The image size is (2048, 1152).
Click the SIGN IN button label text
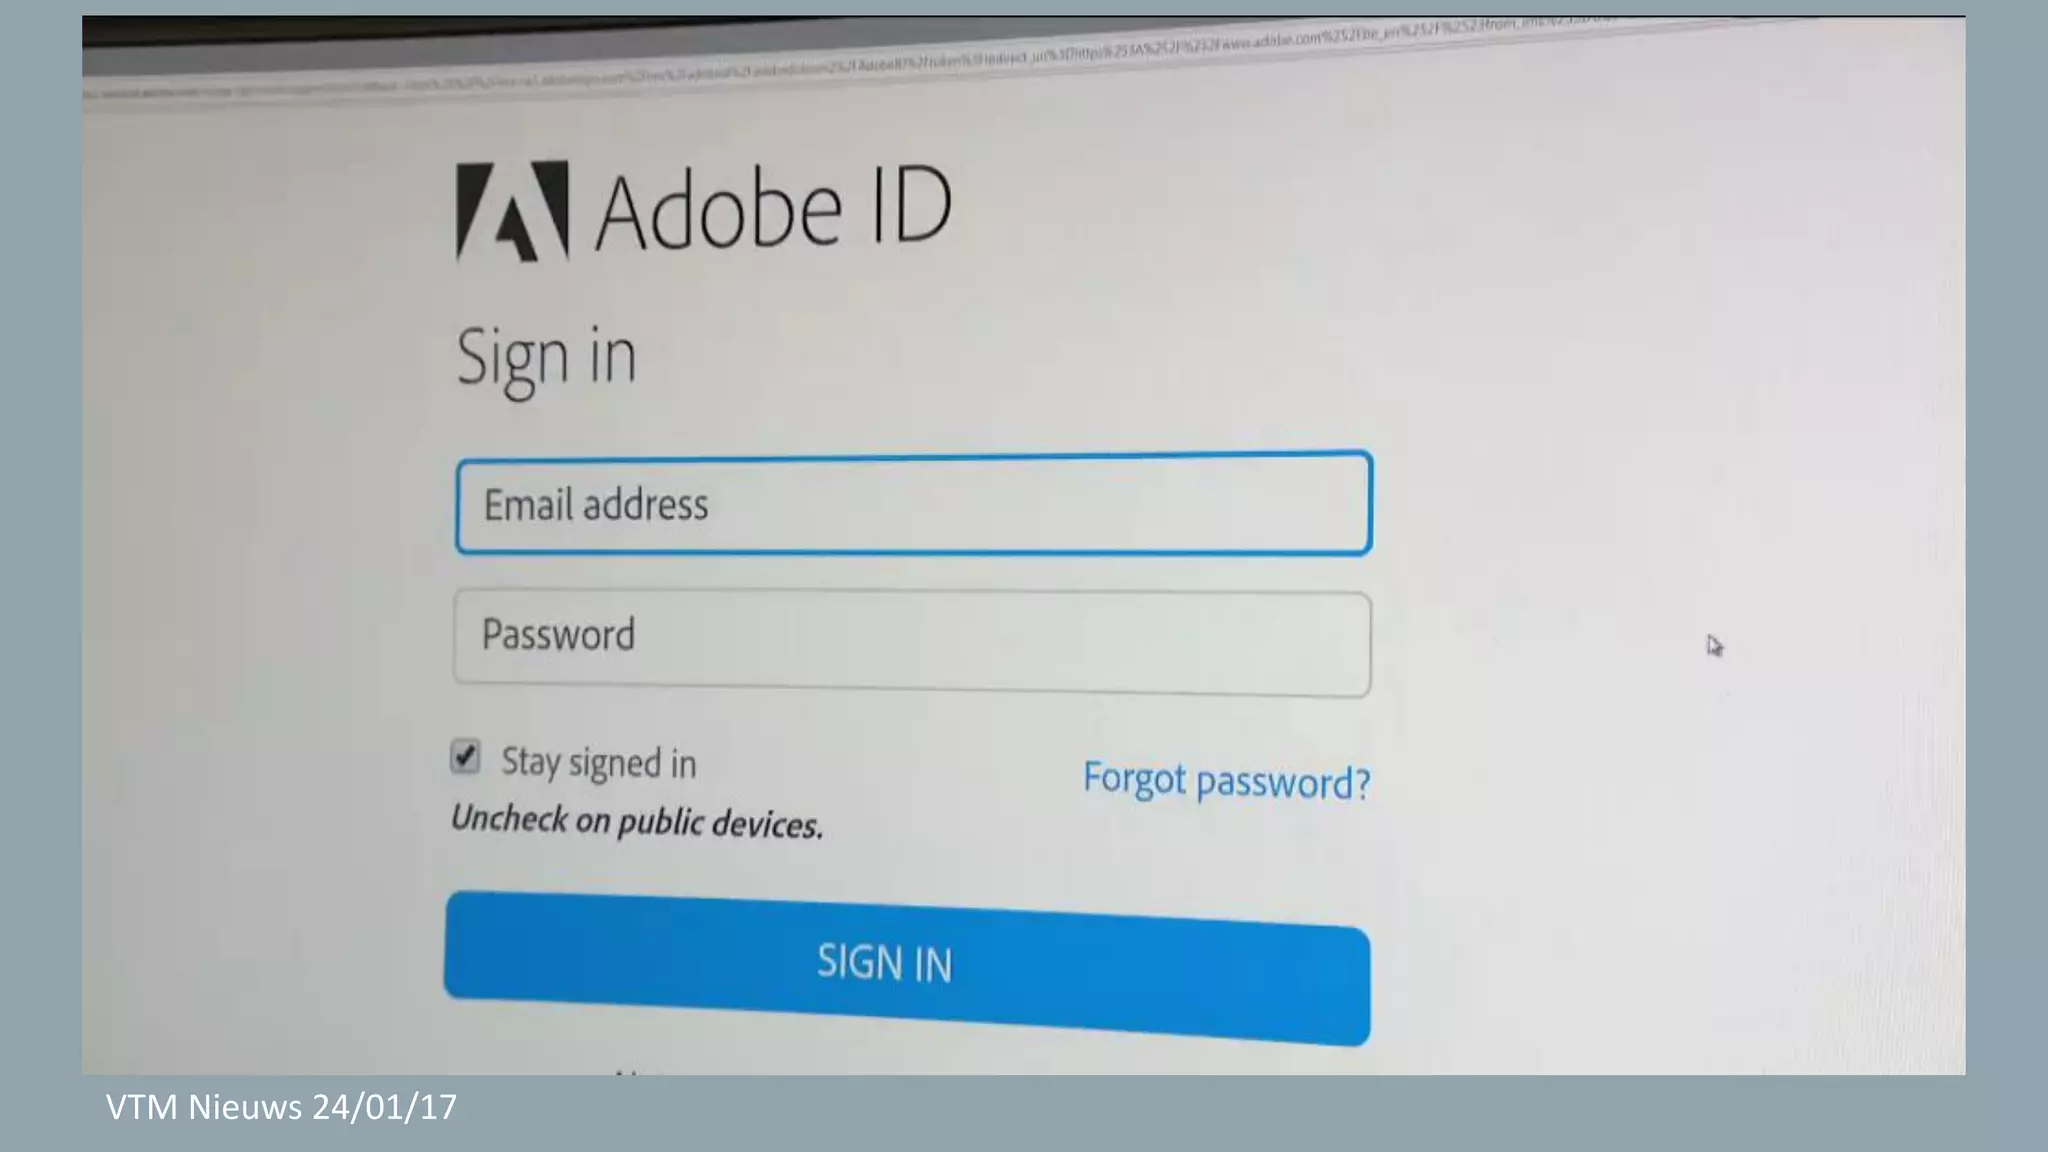884,962
